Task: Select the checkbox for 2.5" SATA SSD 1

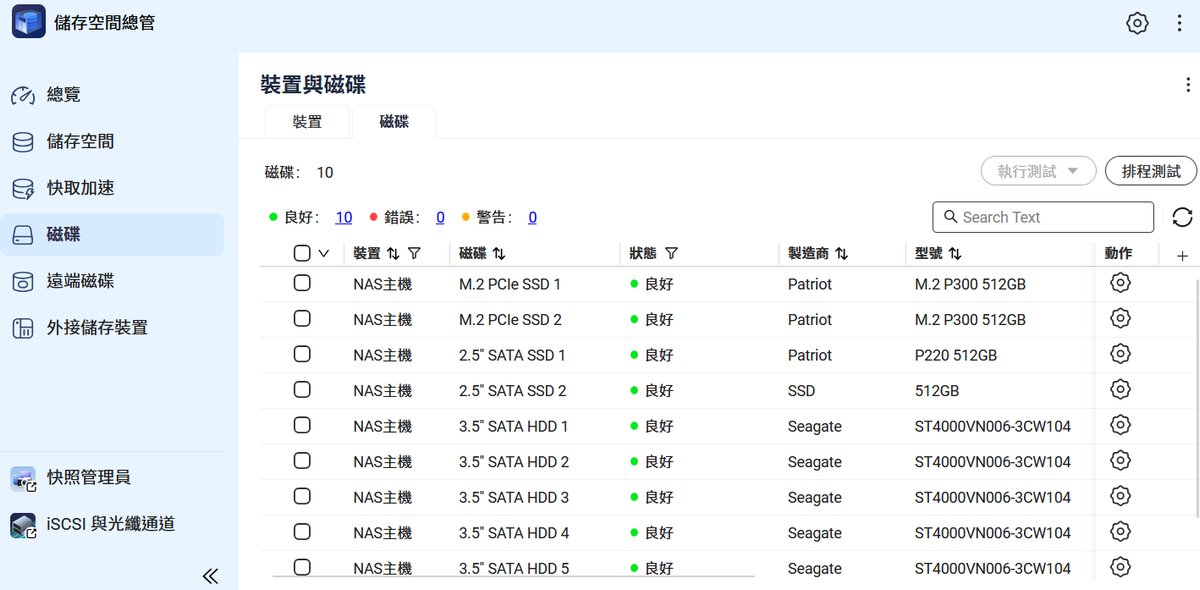Action: (302, 354)
